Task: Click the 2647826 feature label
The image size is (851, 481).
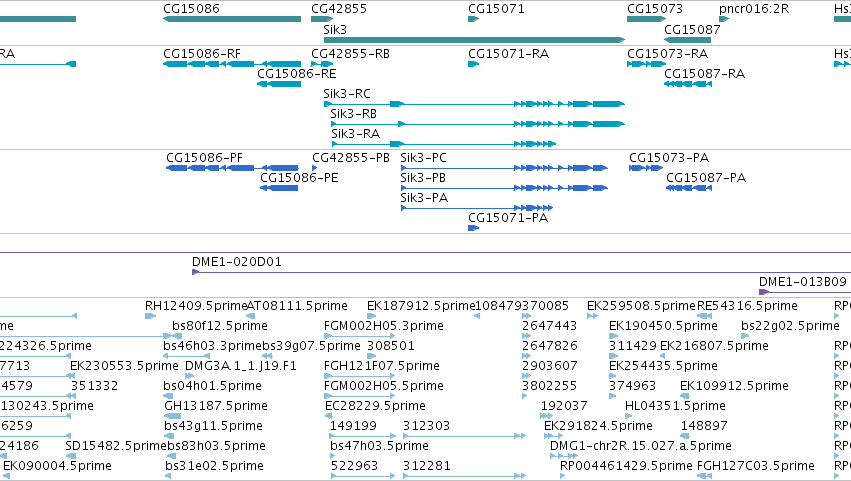Action: pyautogui.click(x=549, y=346)
